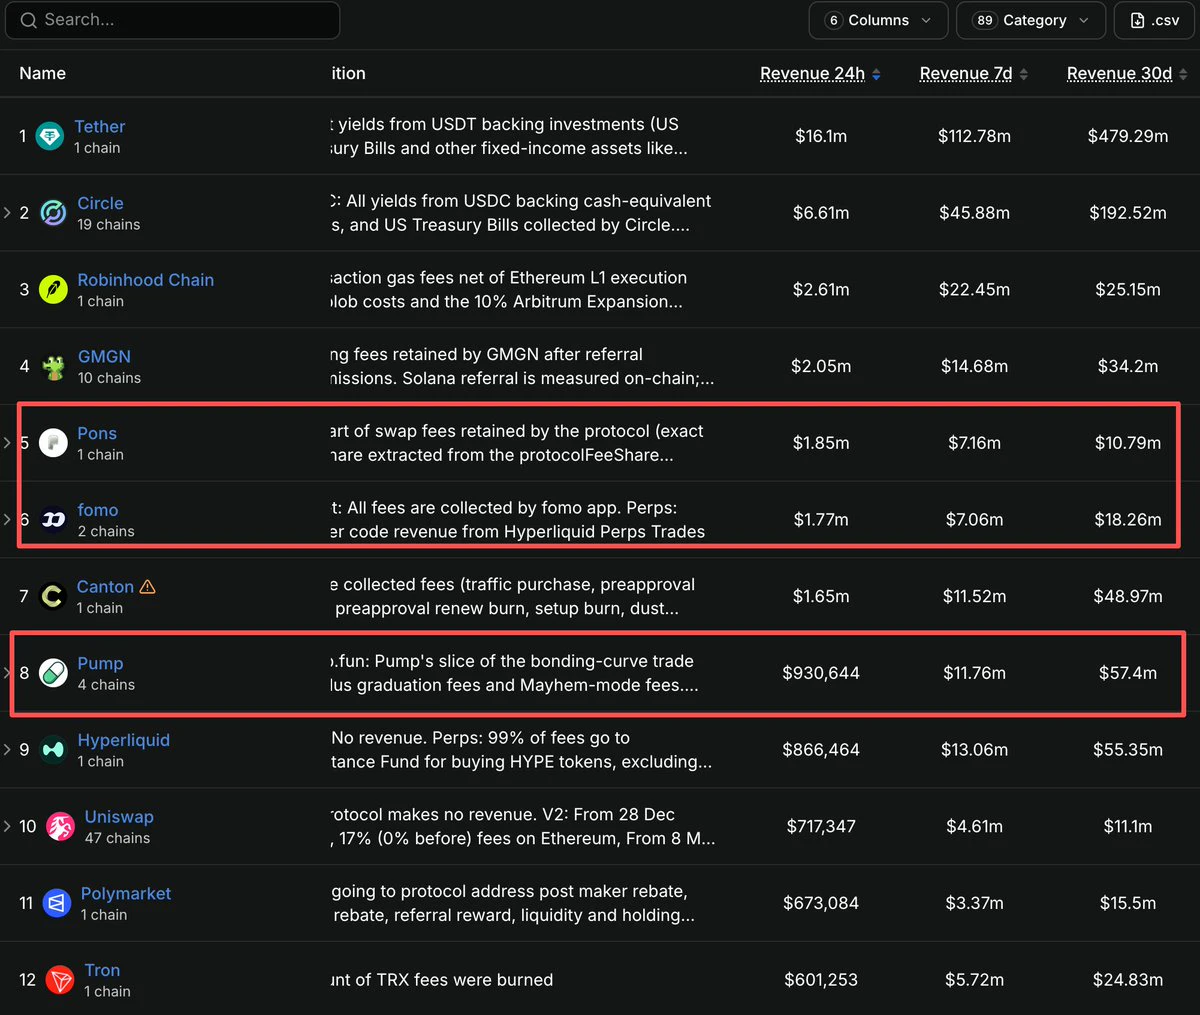Viewport: 1200px width, 1015px height.
Task: Click Polymarket 30d revenue $15.5m
Action: 1128,903
